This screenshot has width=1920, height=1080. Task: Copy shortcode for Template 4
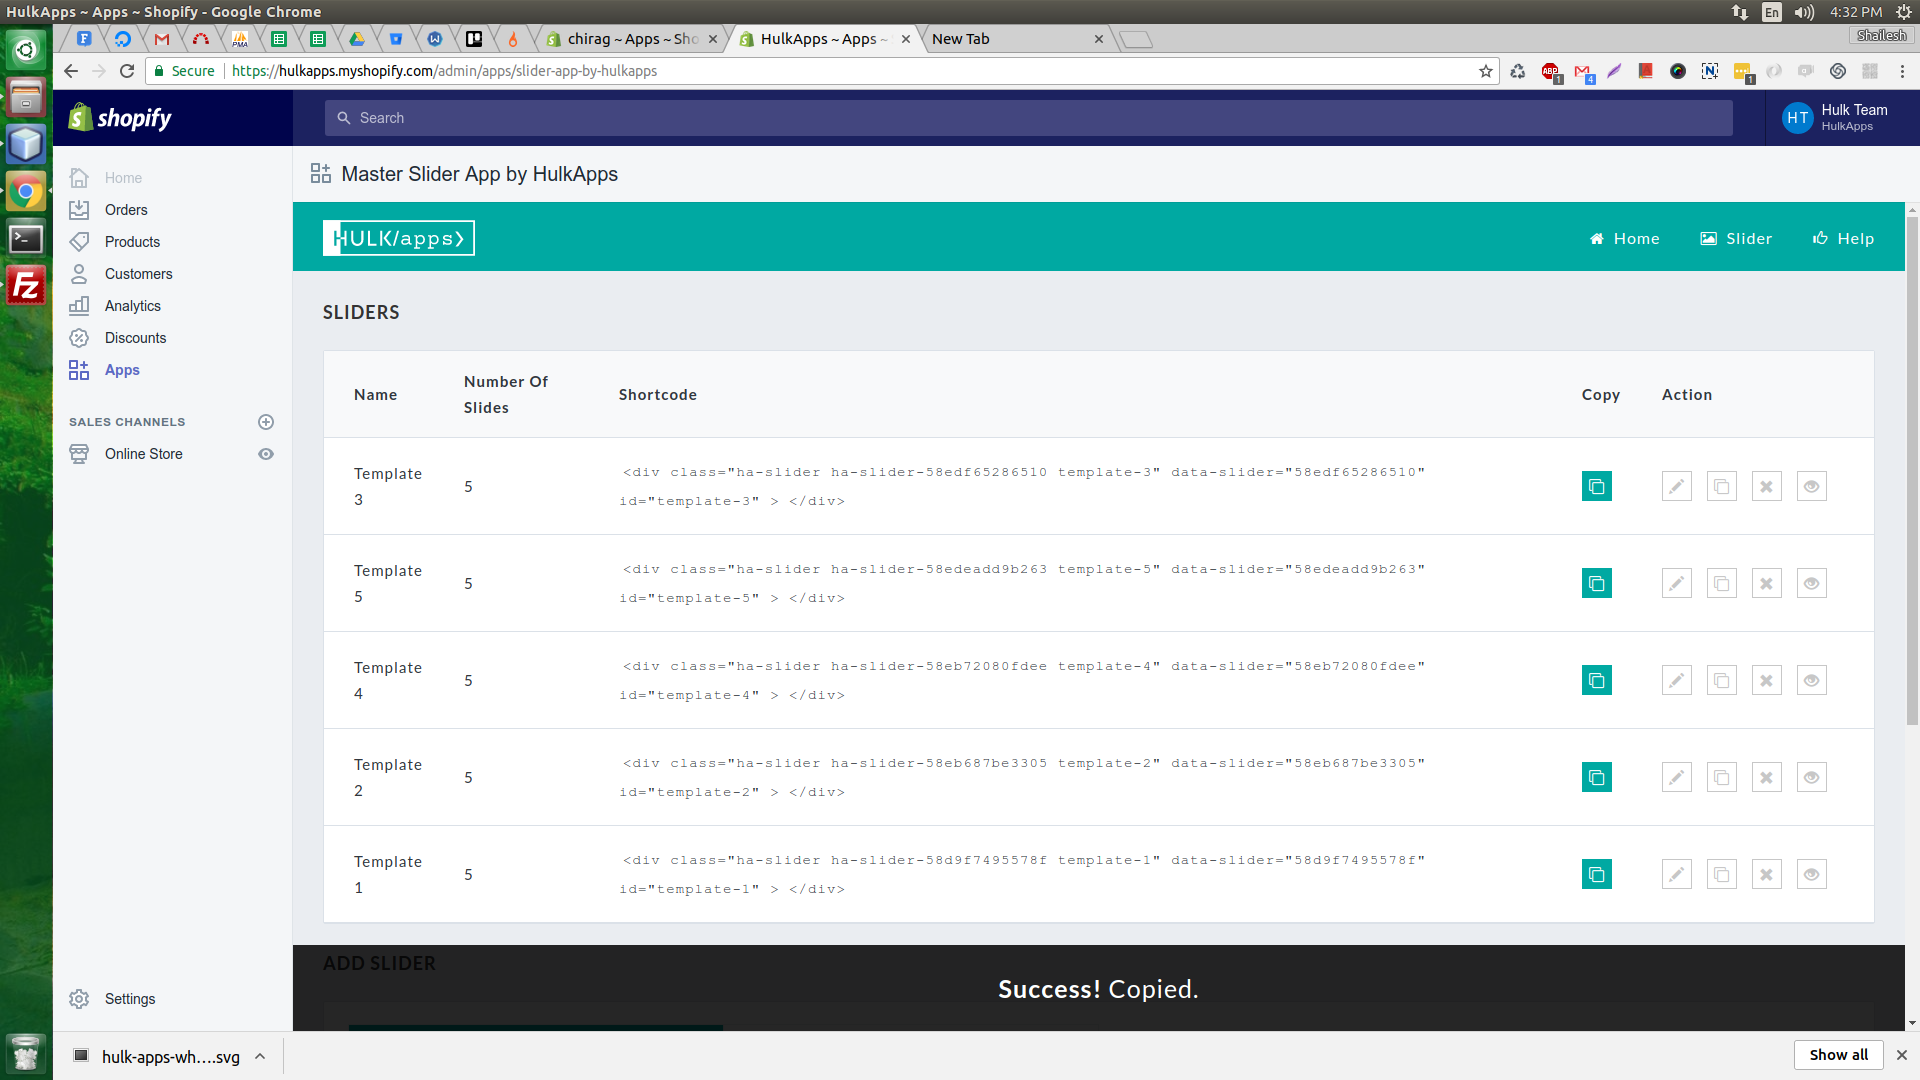pyautogui.click(x=1596, y=680)
